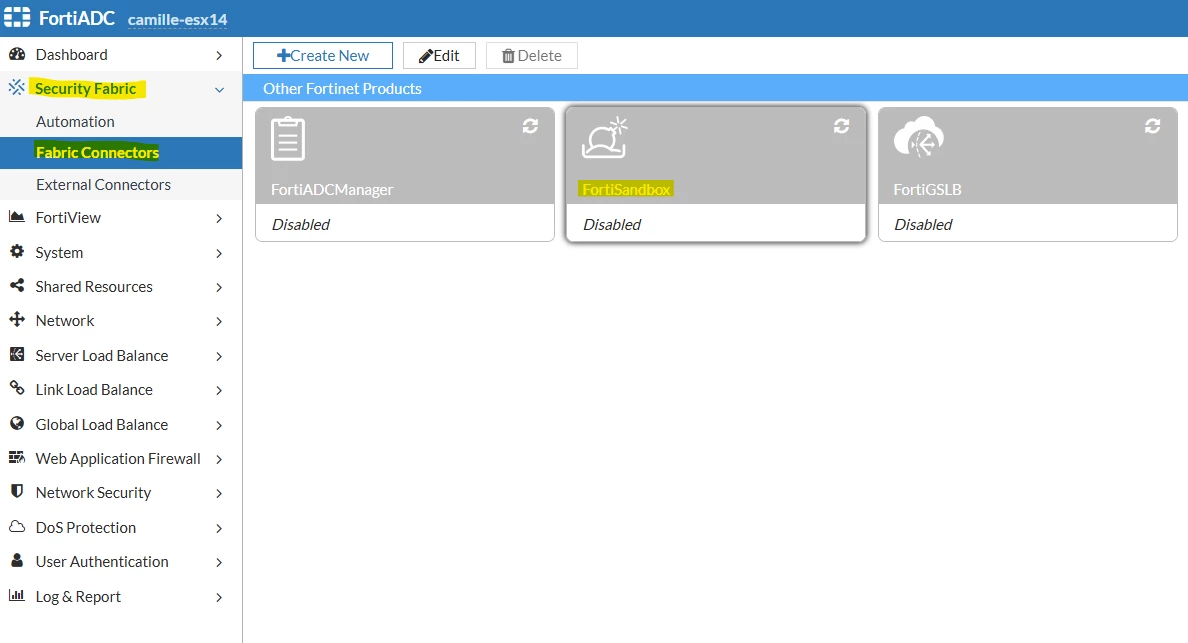Click the FortiView chart icon
The width and height of the screenshot is (1188, 643).
[17, 217]
